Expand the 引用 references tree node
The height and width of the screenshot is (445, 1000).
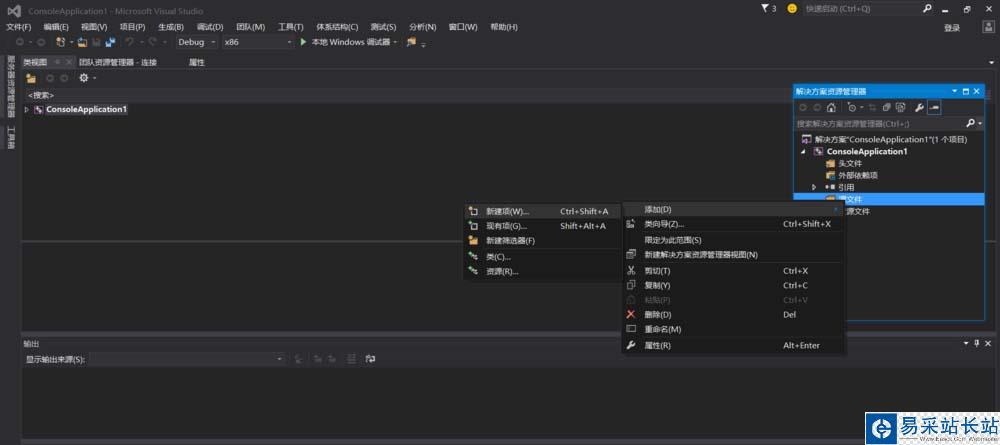pyautogui.click(x=814, y=187)
